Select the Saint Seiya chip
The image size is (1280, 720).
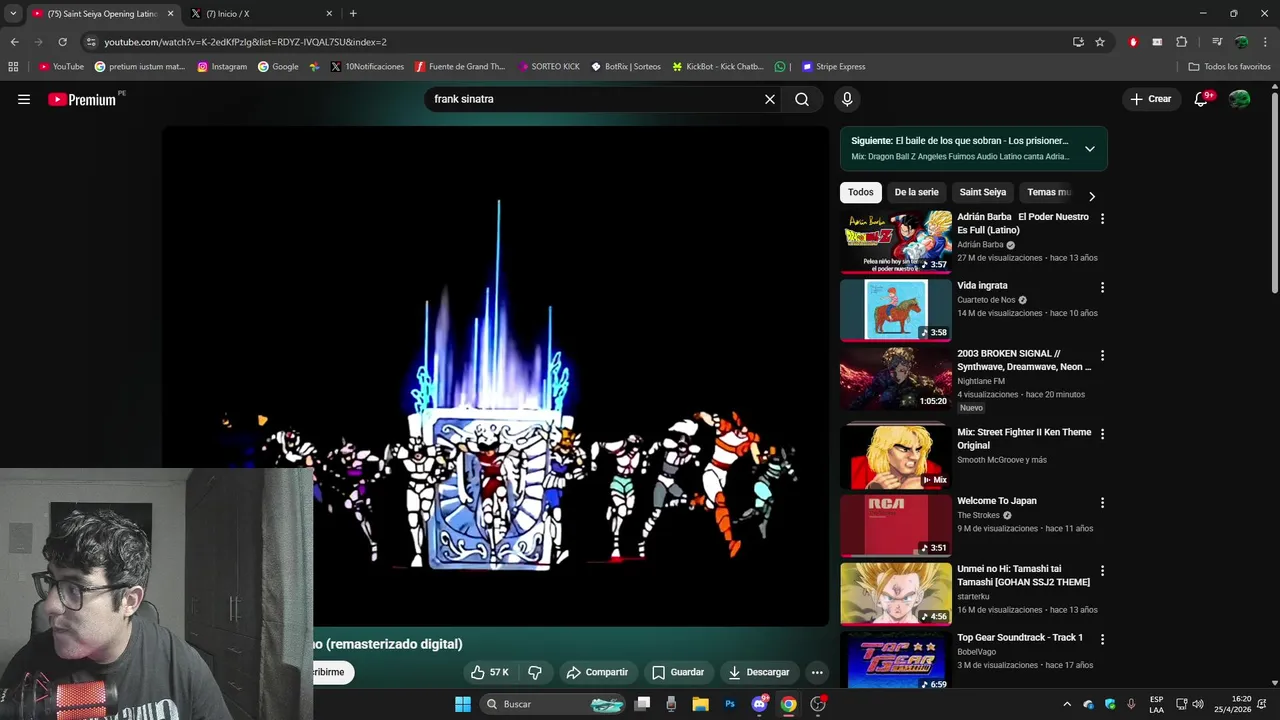[x=983, y=192]
